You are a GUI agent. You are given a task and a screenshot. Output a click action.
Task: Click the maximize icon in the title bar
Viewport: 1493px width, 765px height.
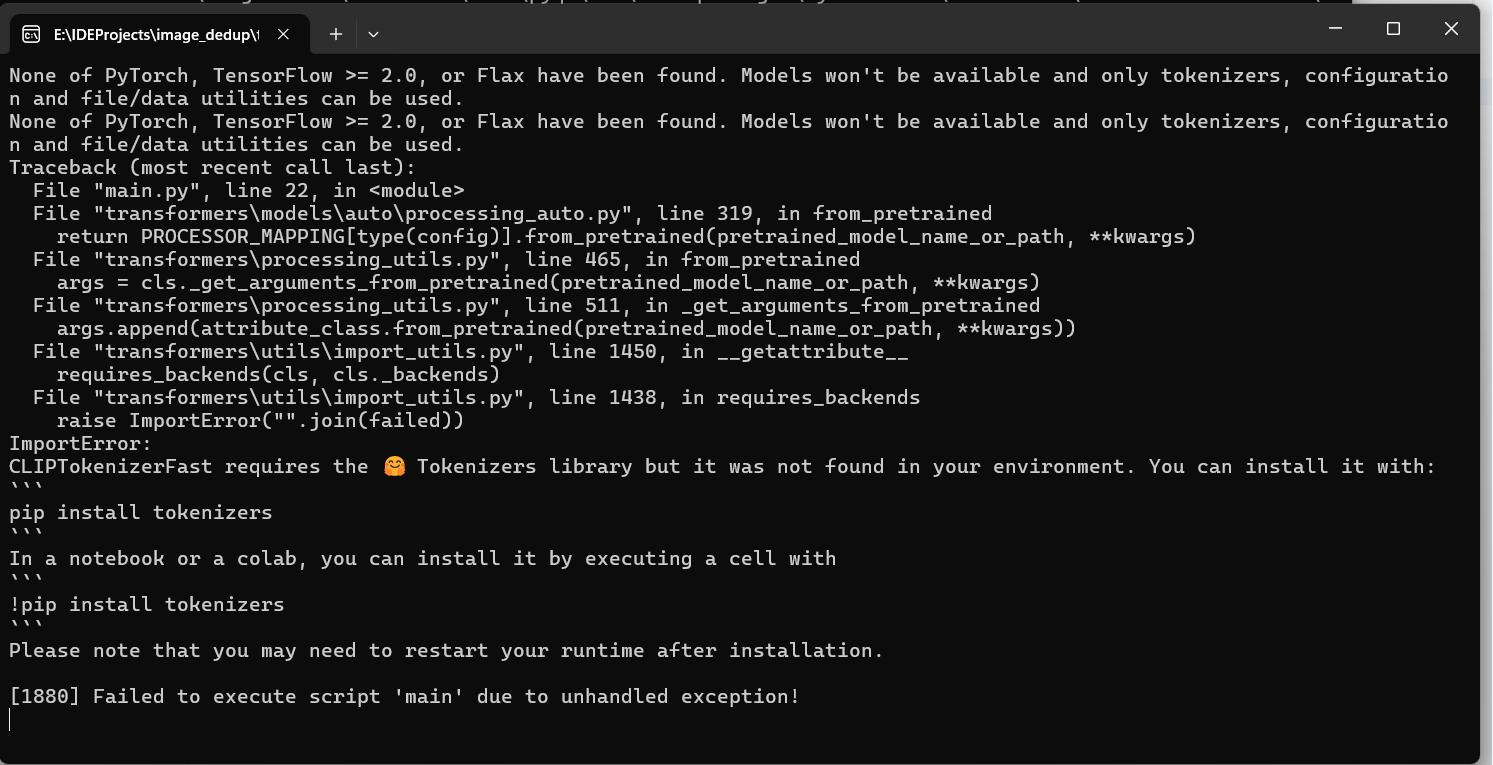pyautogui.click(x=1392, y=28)
